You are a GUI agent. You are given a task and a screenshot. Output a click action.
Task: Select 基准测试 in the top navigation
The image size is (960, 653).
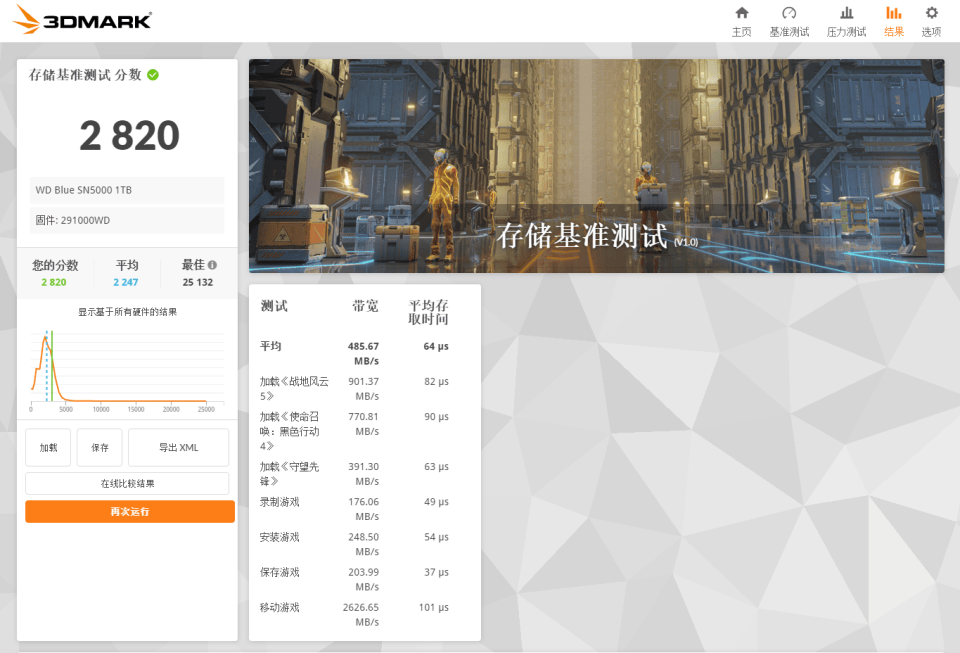click(789, 22)
